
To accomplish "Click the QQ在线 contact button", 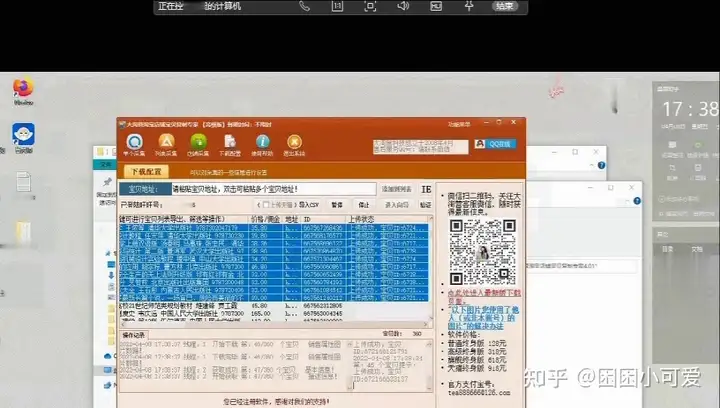I will [x=495, y=144].
